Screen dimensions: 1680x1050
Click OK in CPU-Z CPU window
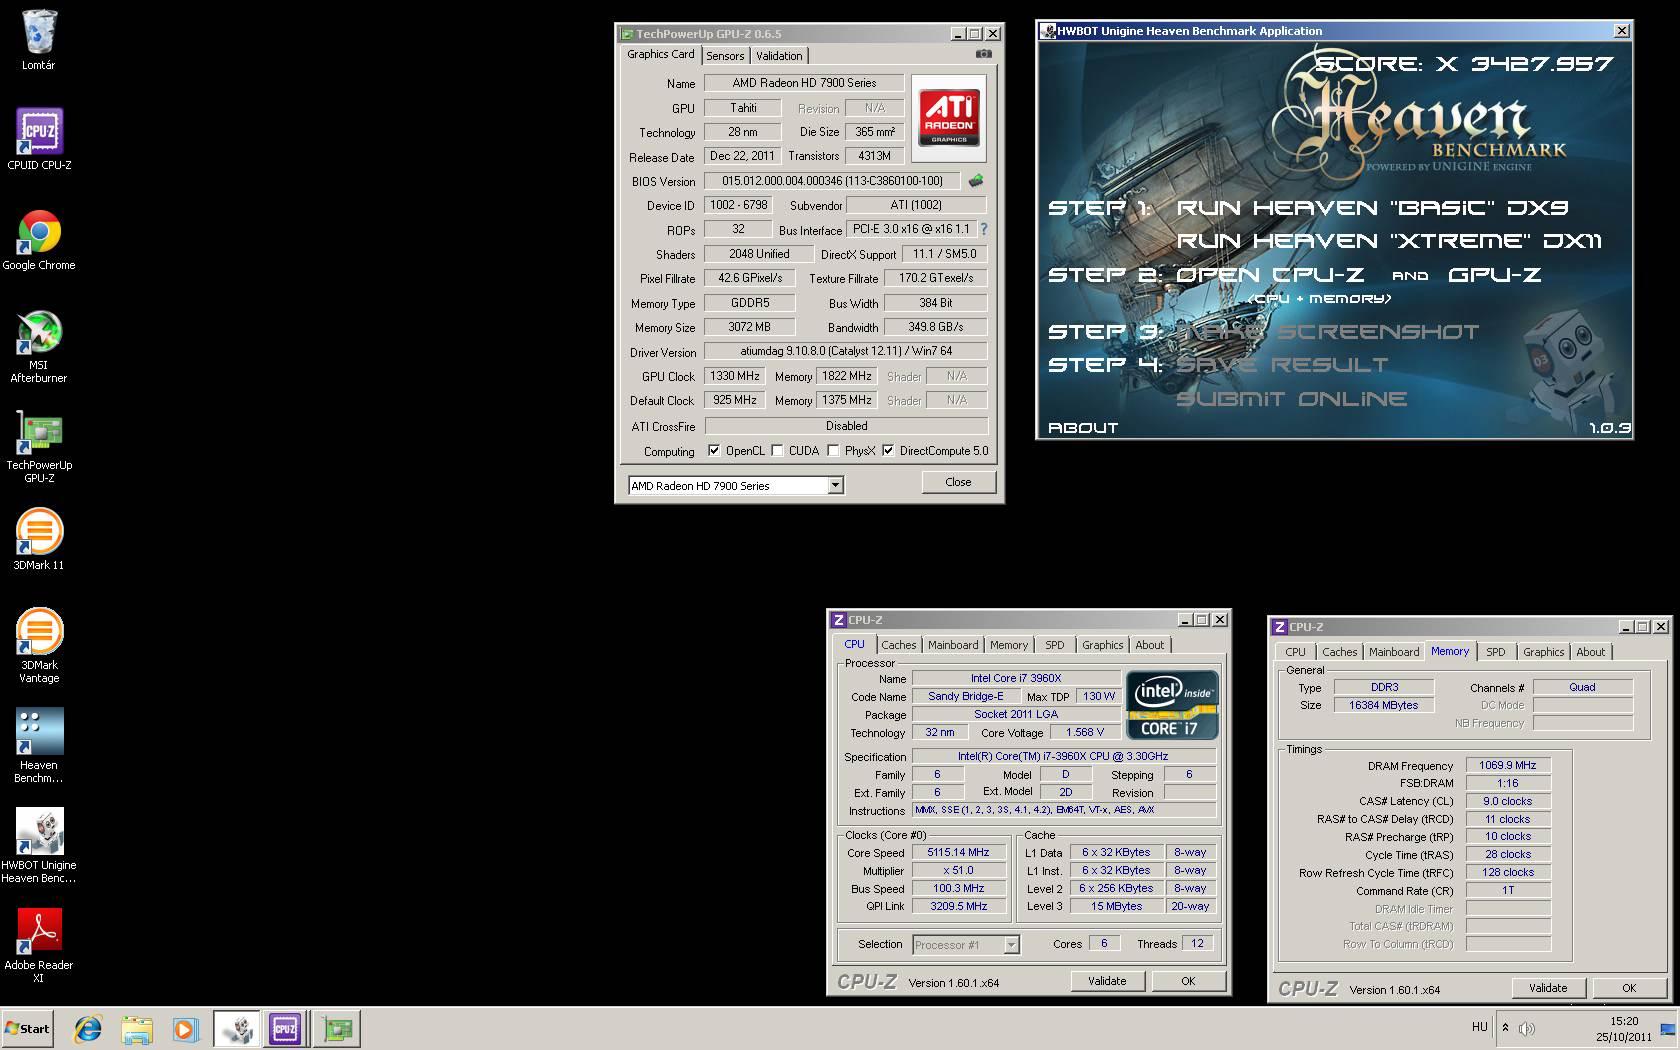(1188, 981)
